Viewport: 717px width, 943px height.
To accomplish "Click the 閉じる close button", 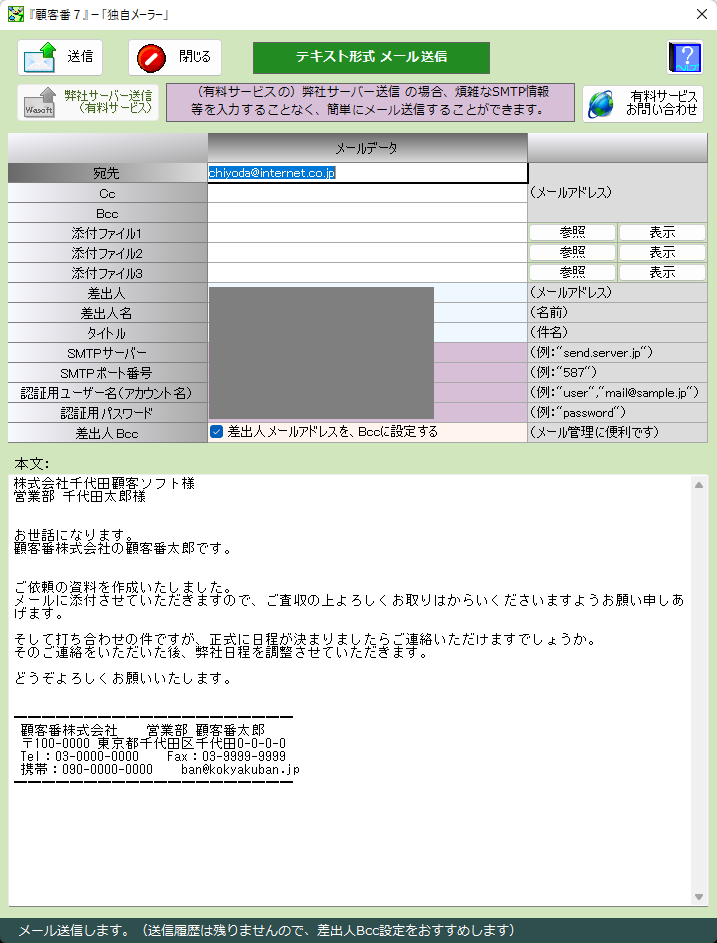I will point(175,57).
